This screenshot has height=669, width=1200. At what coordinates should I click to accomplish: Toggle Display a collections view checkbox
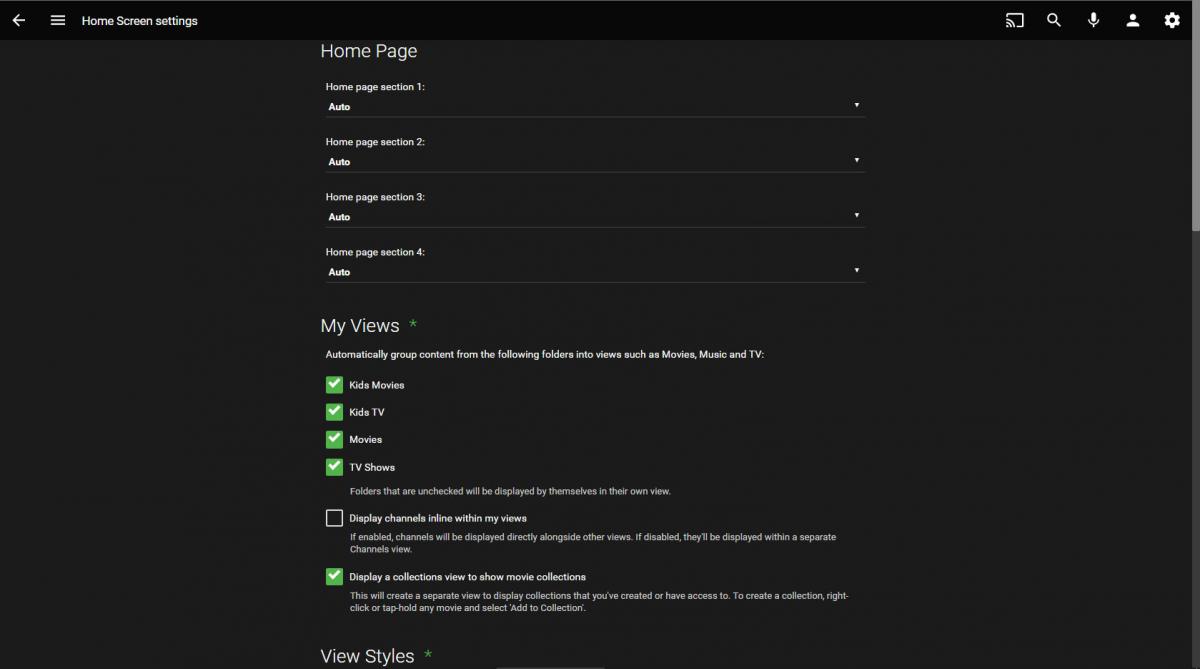334,576
